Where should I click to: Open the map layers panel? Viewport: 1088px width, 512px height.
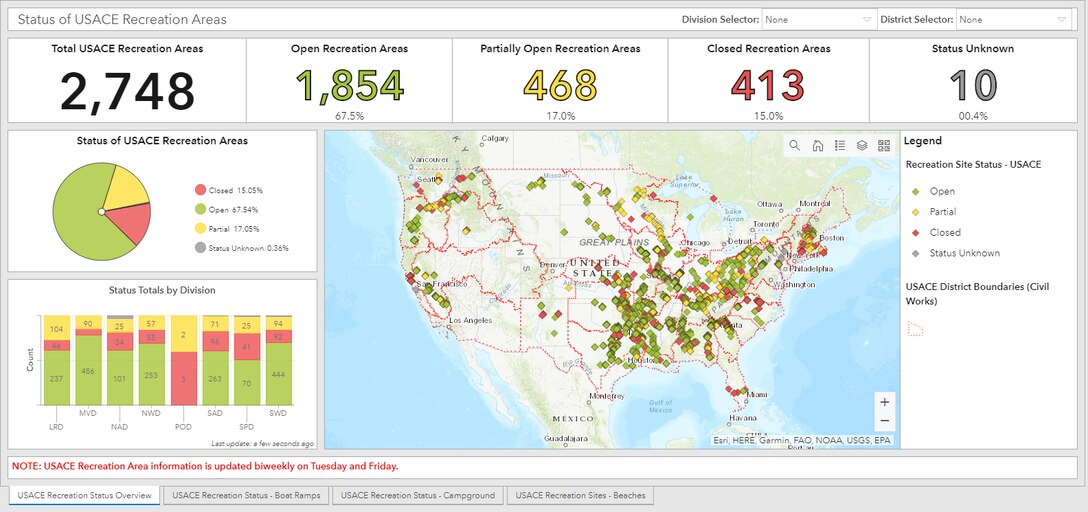[861, 146]
